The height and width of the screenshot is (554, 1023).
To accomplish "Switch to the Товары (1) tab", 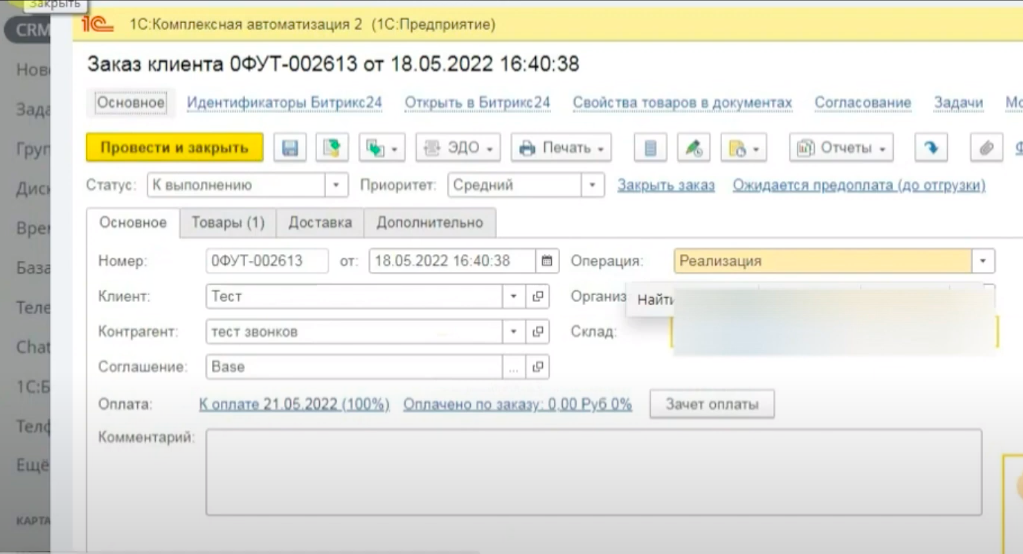I will (x=228, y=223).
